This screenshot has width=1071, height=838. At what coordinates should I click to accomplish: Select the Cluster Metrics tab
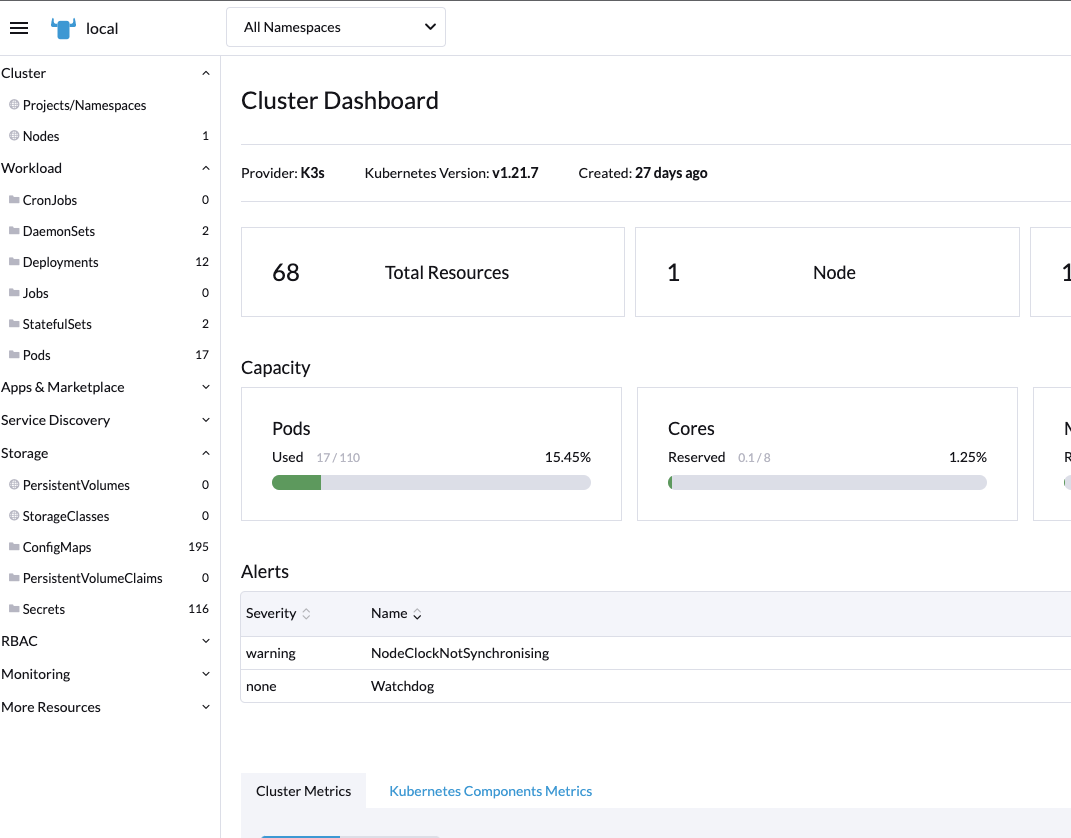303,791
